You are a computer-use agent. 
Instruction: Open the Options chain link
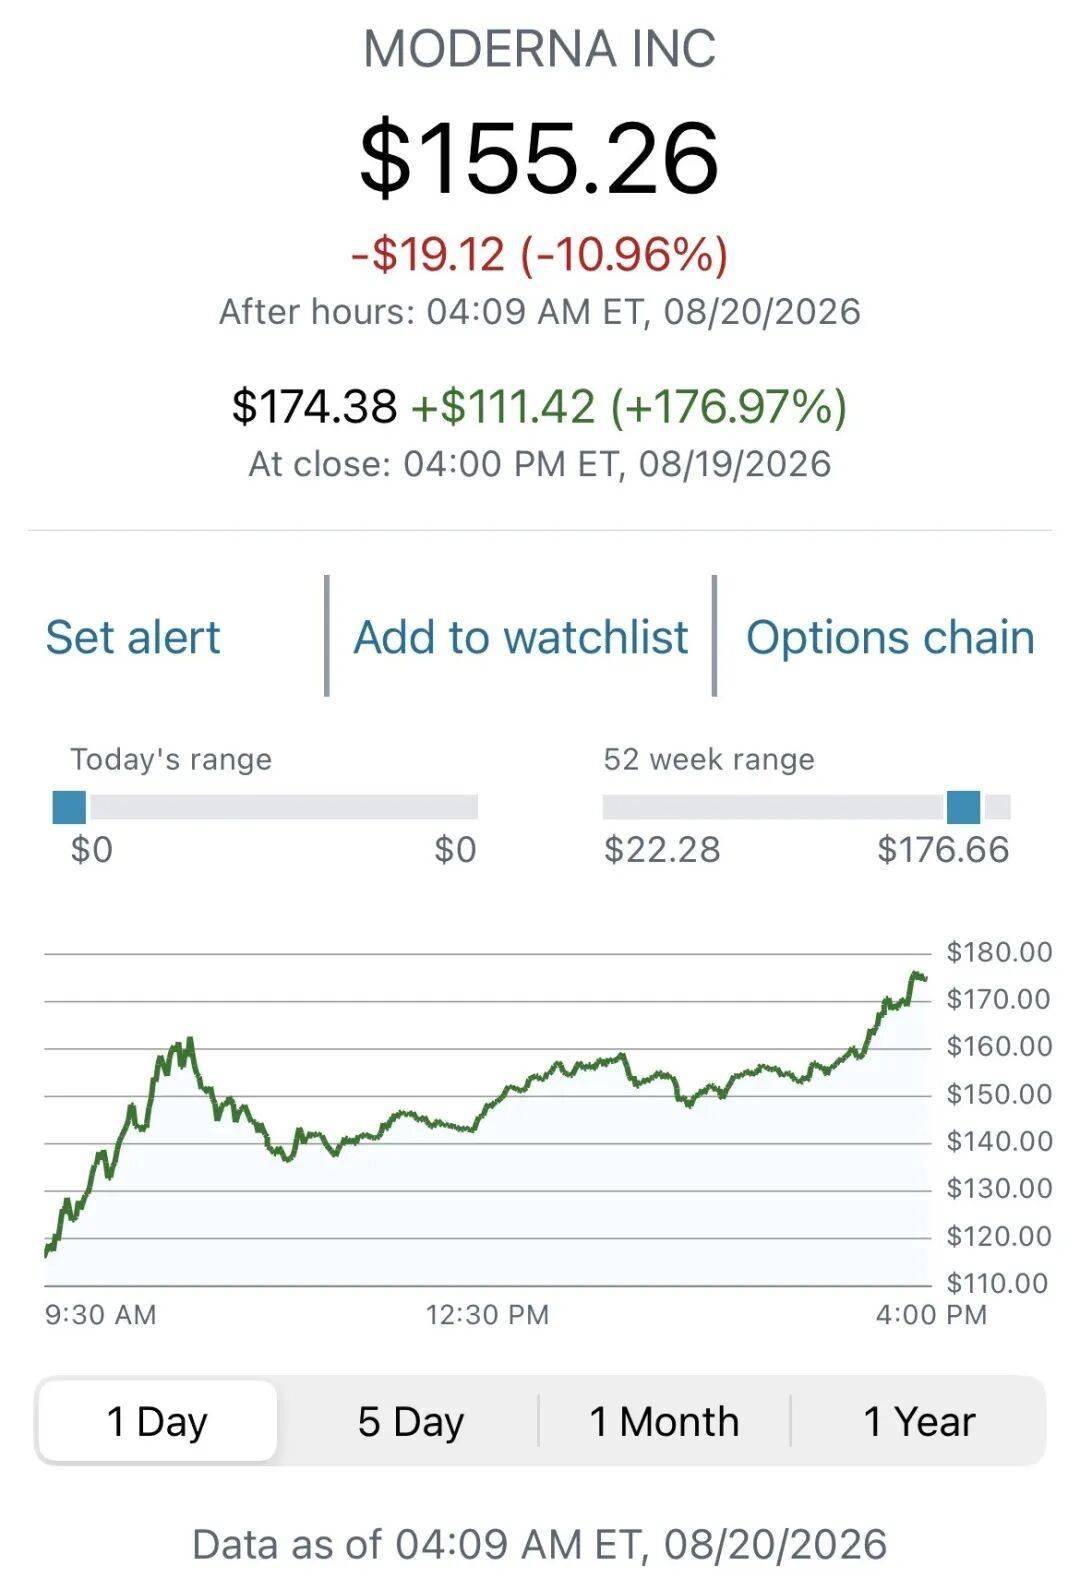click(x=890, y=637)
